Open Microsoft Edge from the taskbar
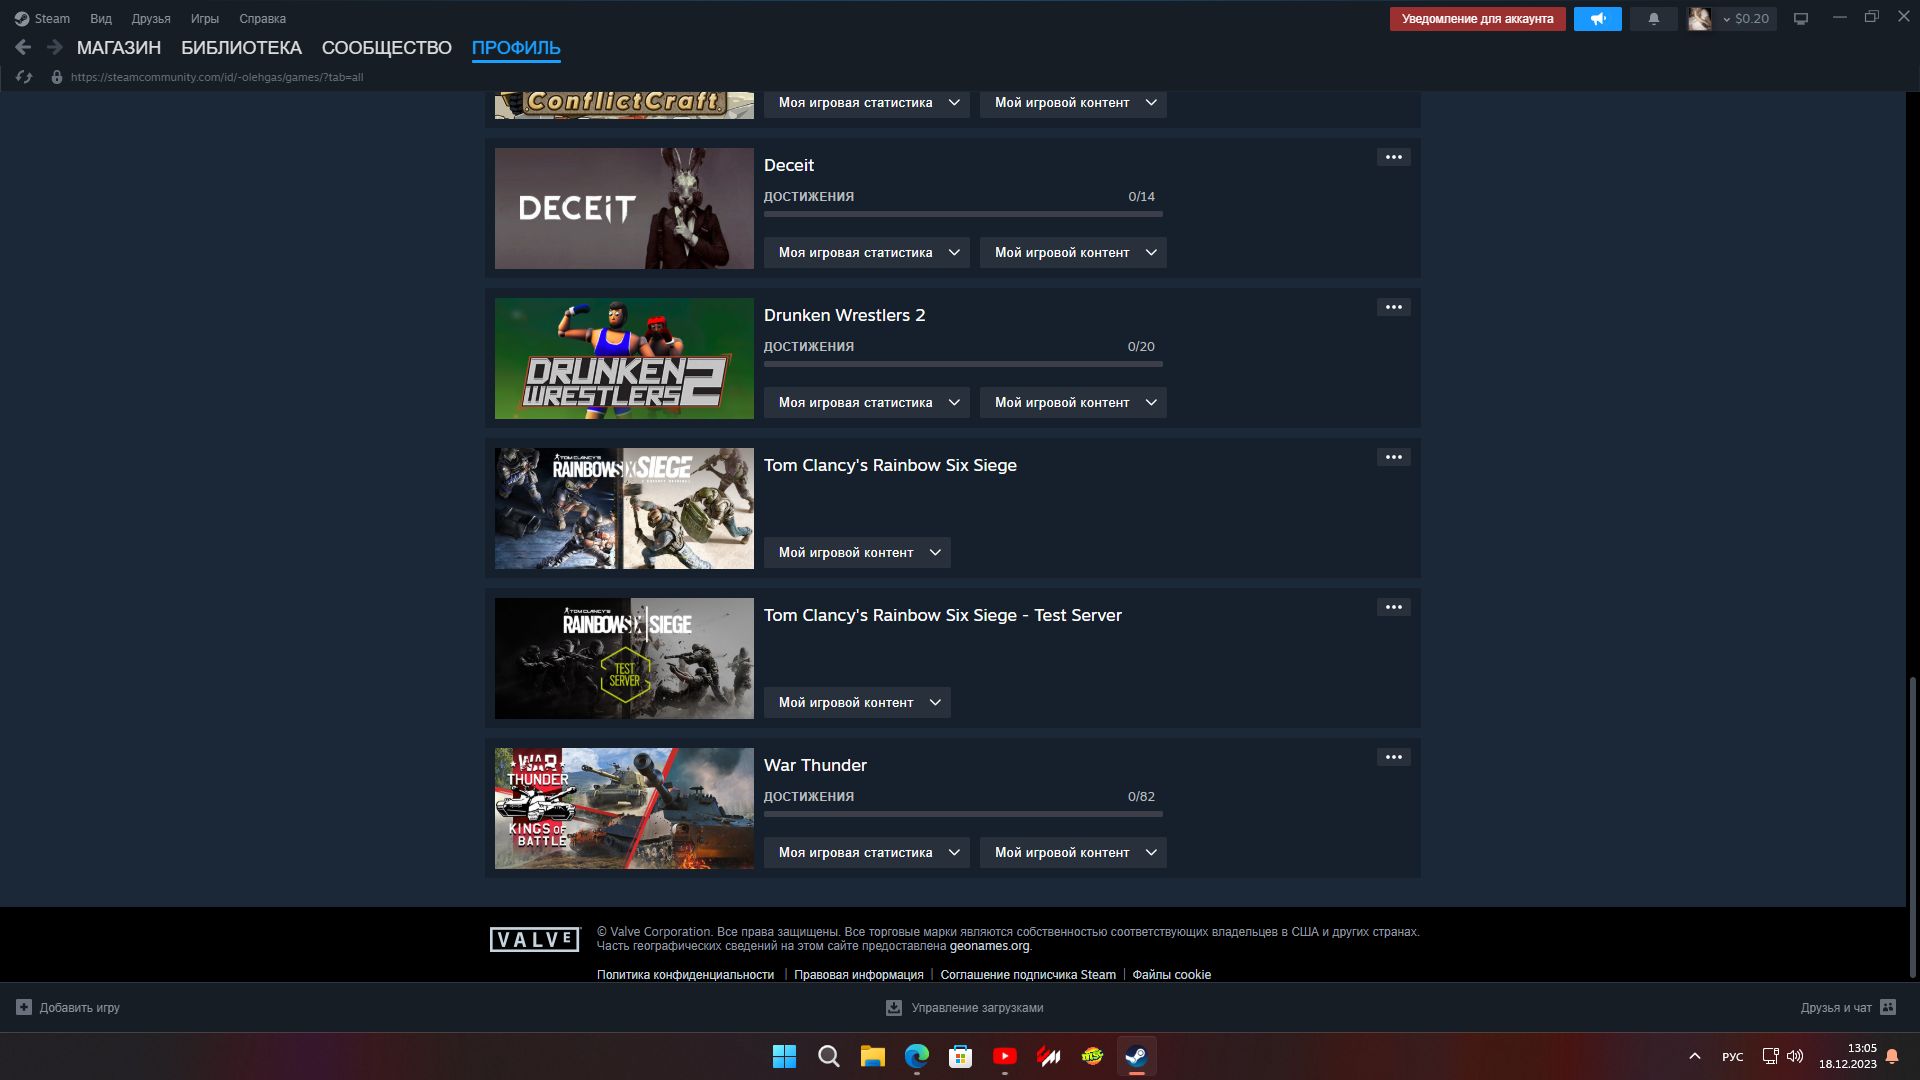 pos(916,1056)
